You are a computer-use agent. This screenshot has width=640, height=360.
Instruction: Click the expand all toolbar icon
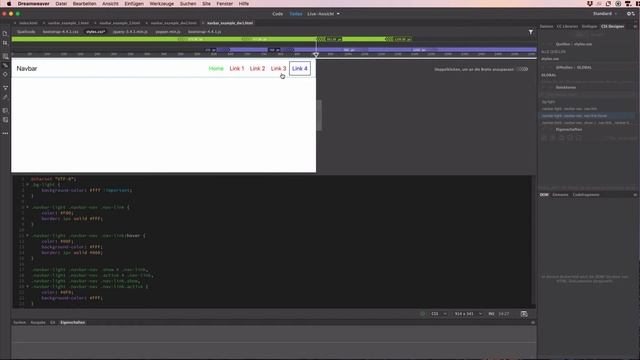tap(5, 75)
